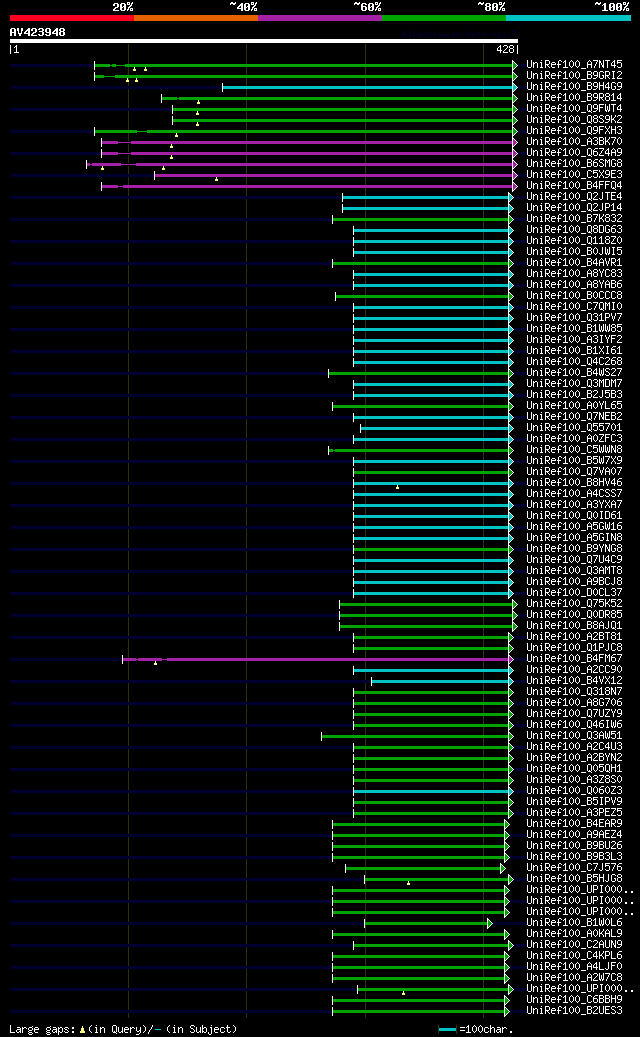Click hit label UniRef100_B9H4G9
Viewport: 640px width, 1037px height.
[574, 87]
